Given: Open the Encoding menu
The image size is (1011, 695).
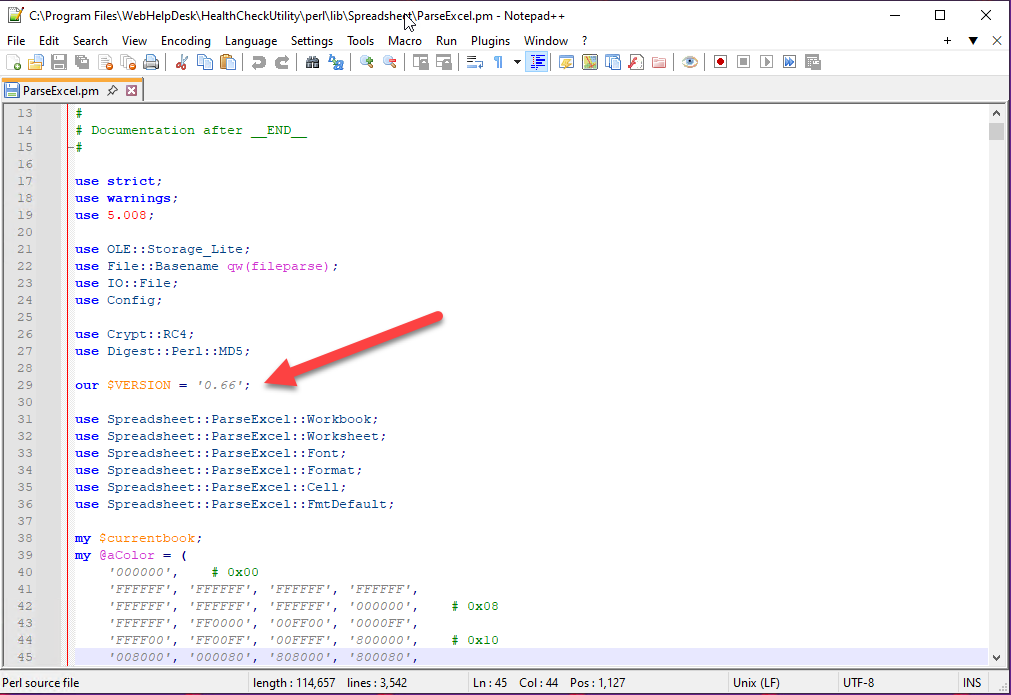Looking at the screenshot, I should pyautogui.click(x=186, y=41).
